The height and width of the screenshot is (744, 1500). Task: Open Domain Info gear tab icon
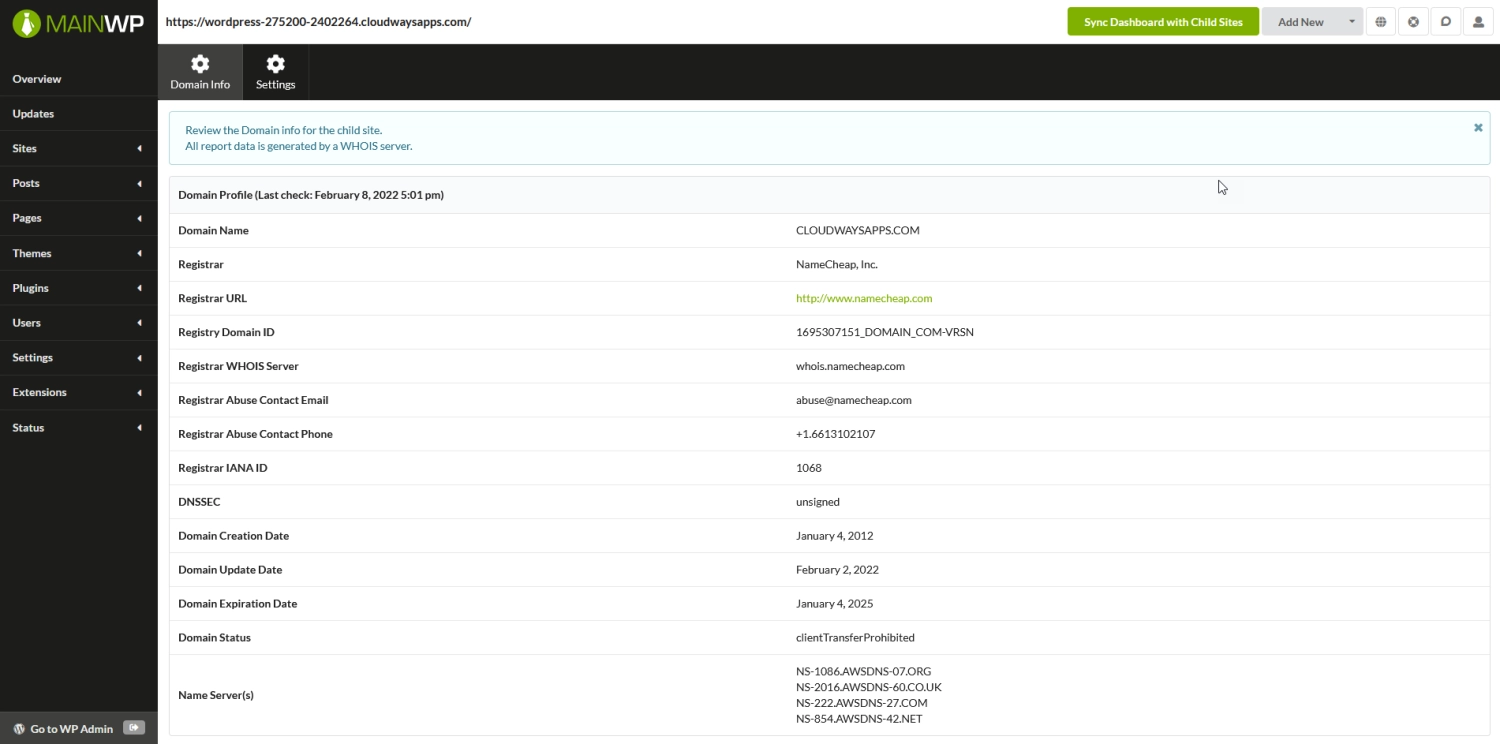(x=199, y=62)
